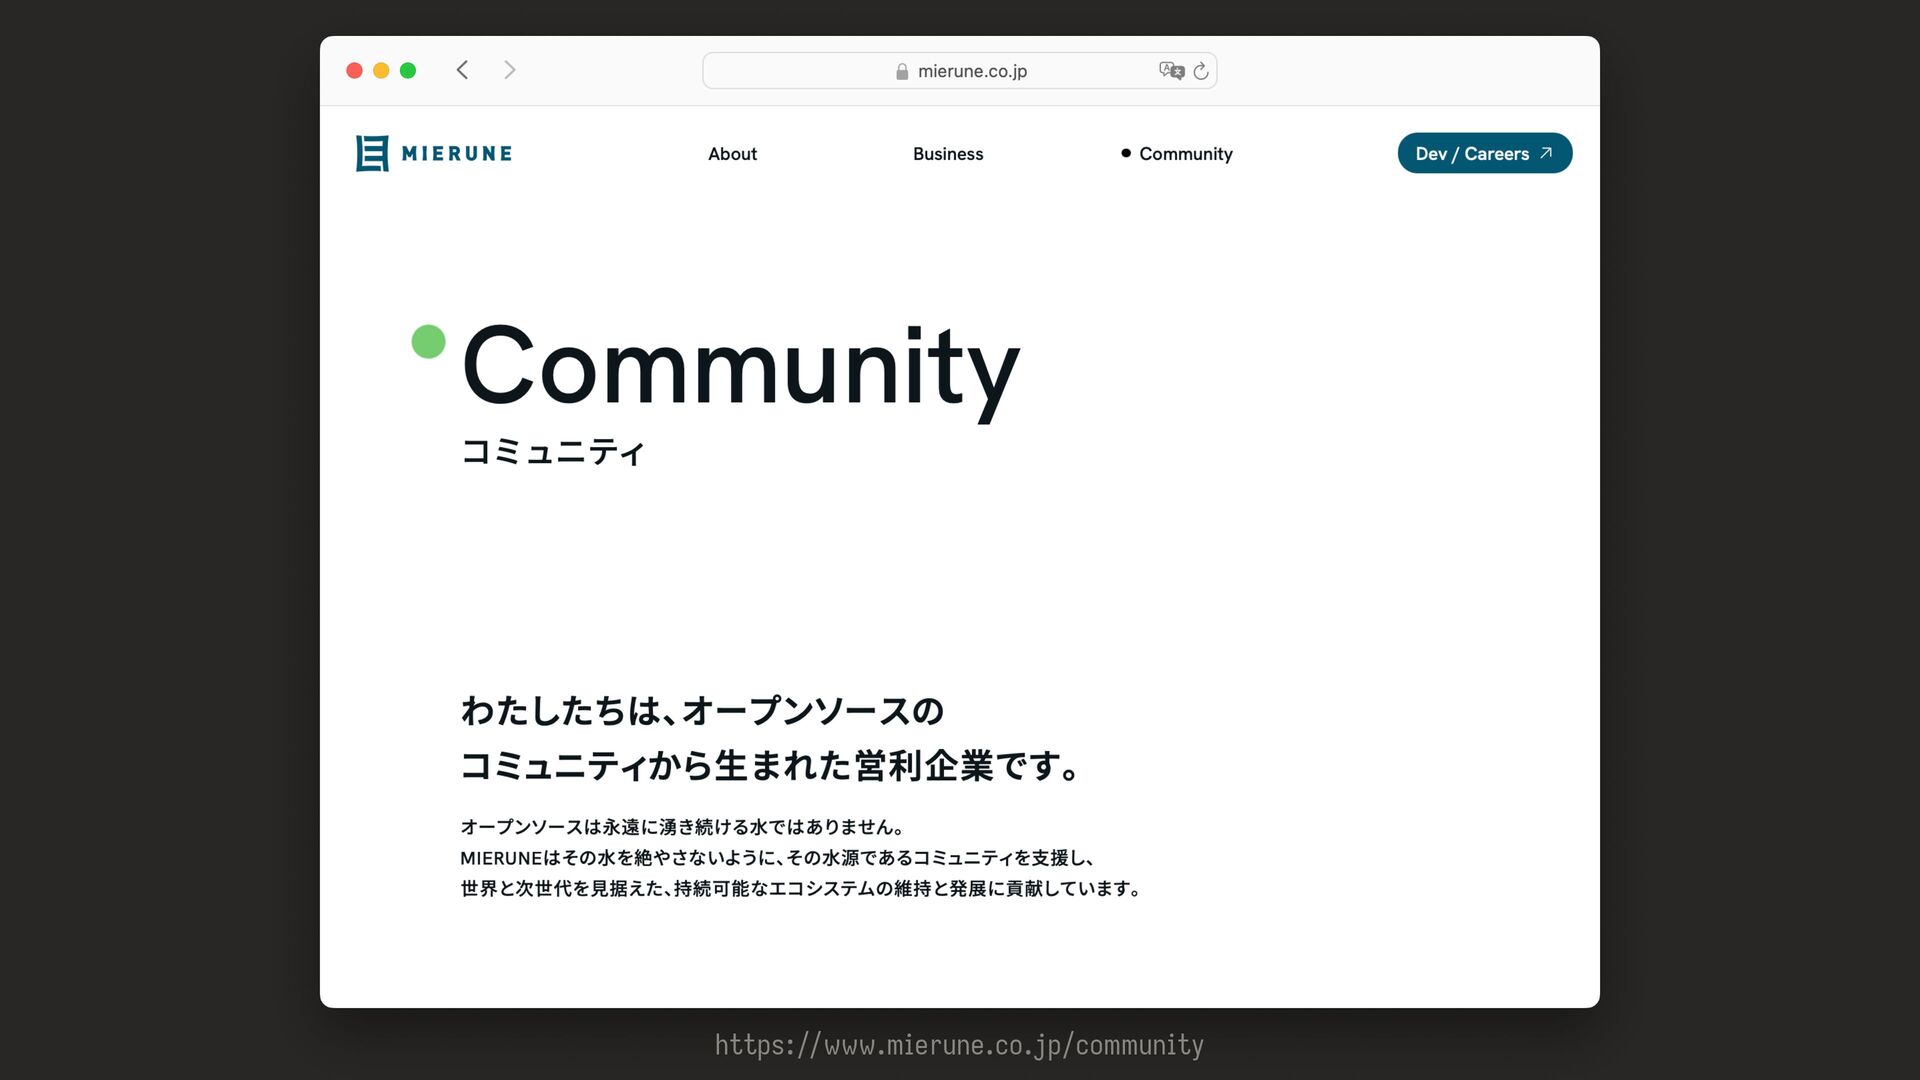
Task: Go back with browser back arrow
Action: [462, 70]
